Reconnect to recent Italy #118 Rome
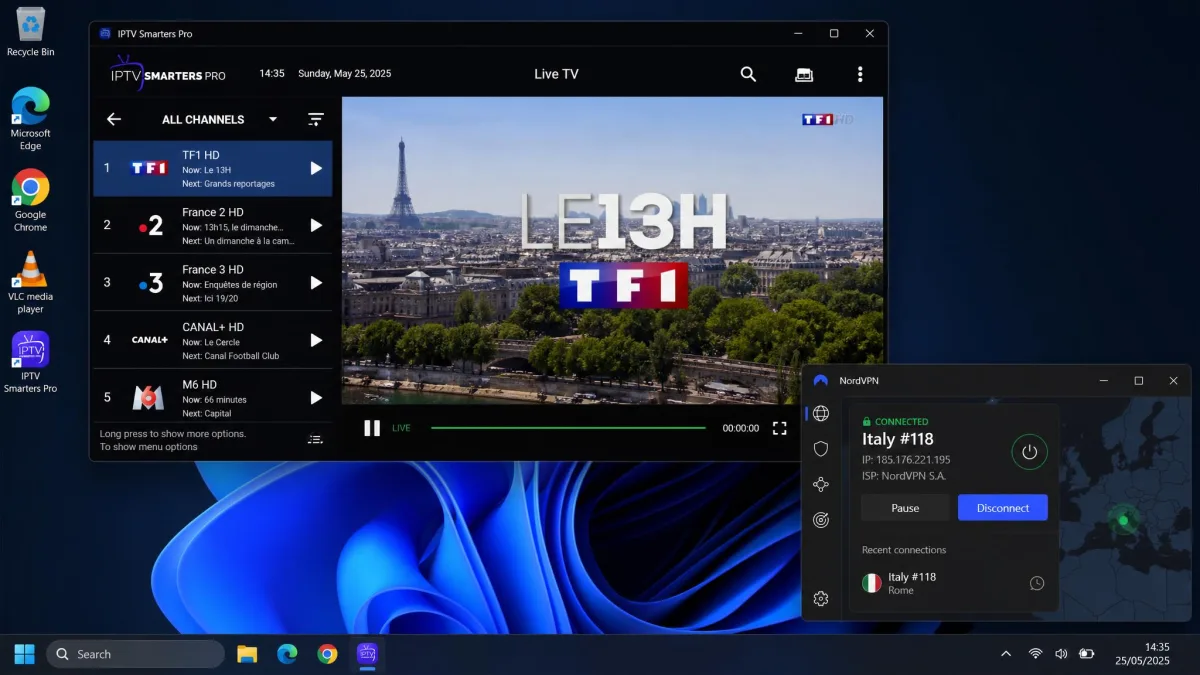Image resolution: width=1200 pixels, height=675 pixels. pos(954,583)
